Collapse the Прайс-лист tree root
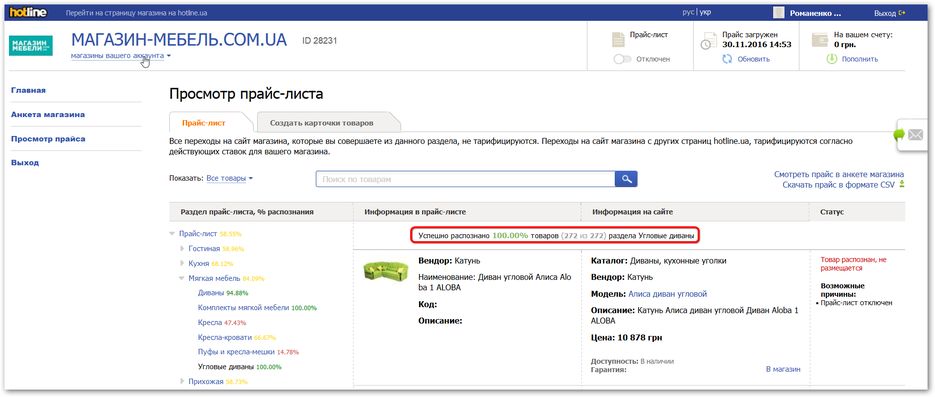Viewport: 935px width, 397px height. click(172, 234)
